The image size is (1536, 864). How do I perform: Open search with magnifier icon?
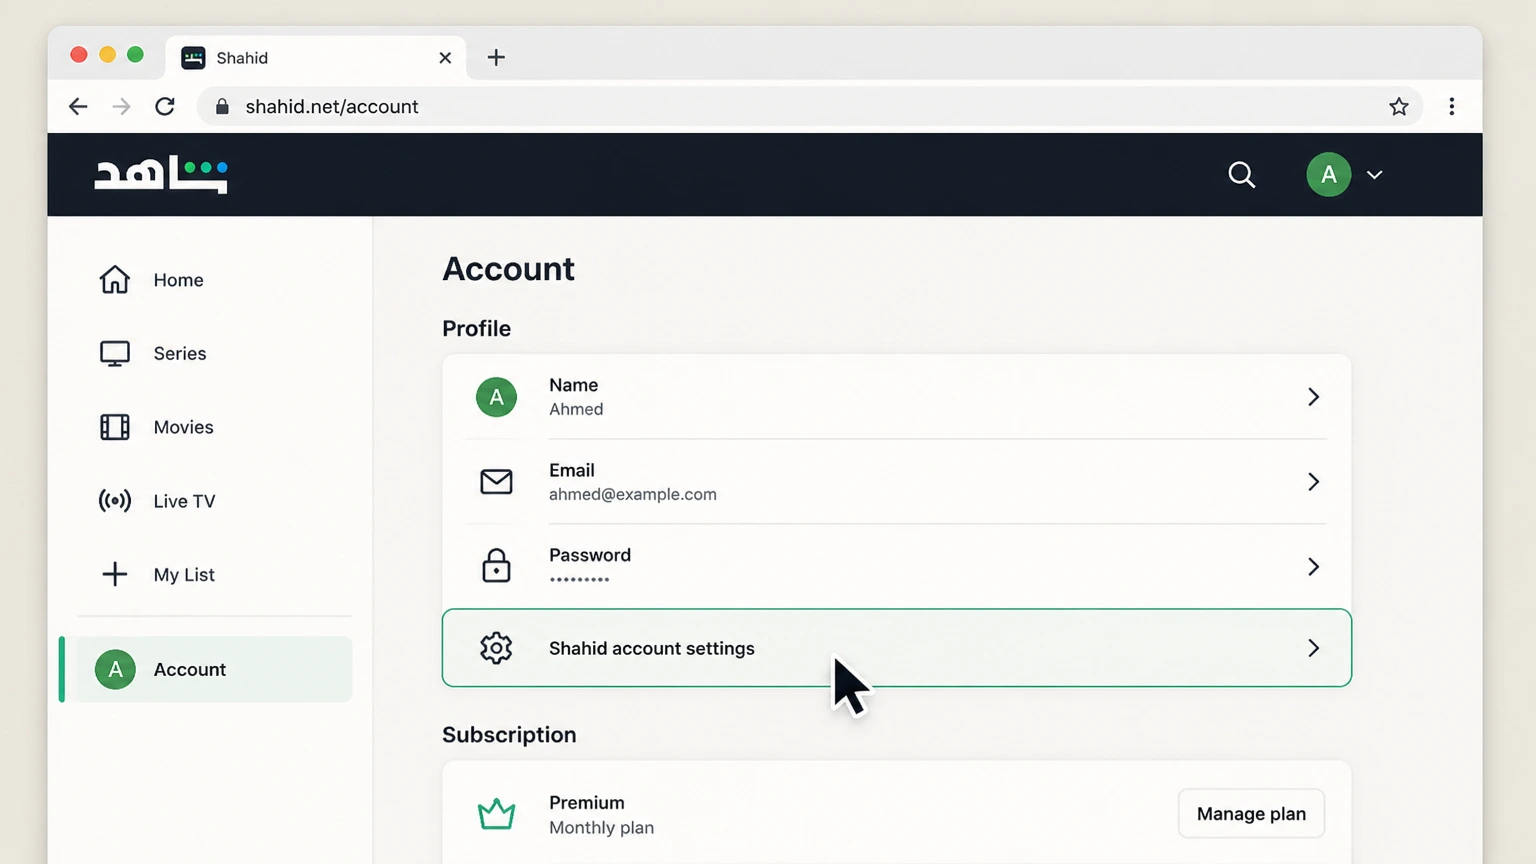[x=1241, y=175]
